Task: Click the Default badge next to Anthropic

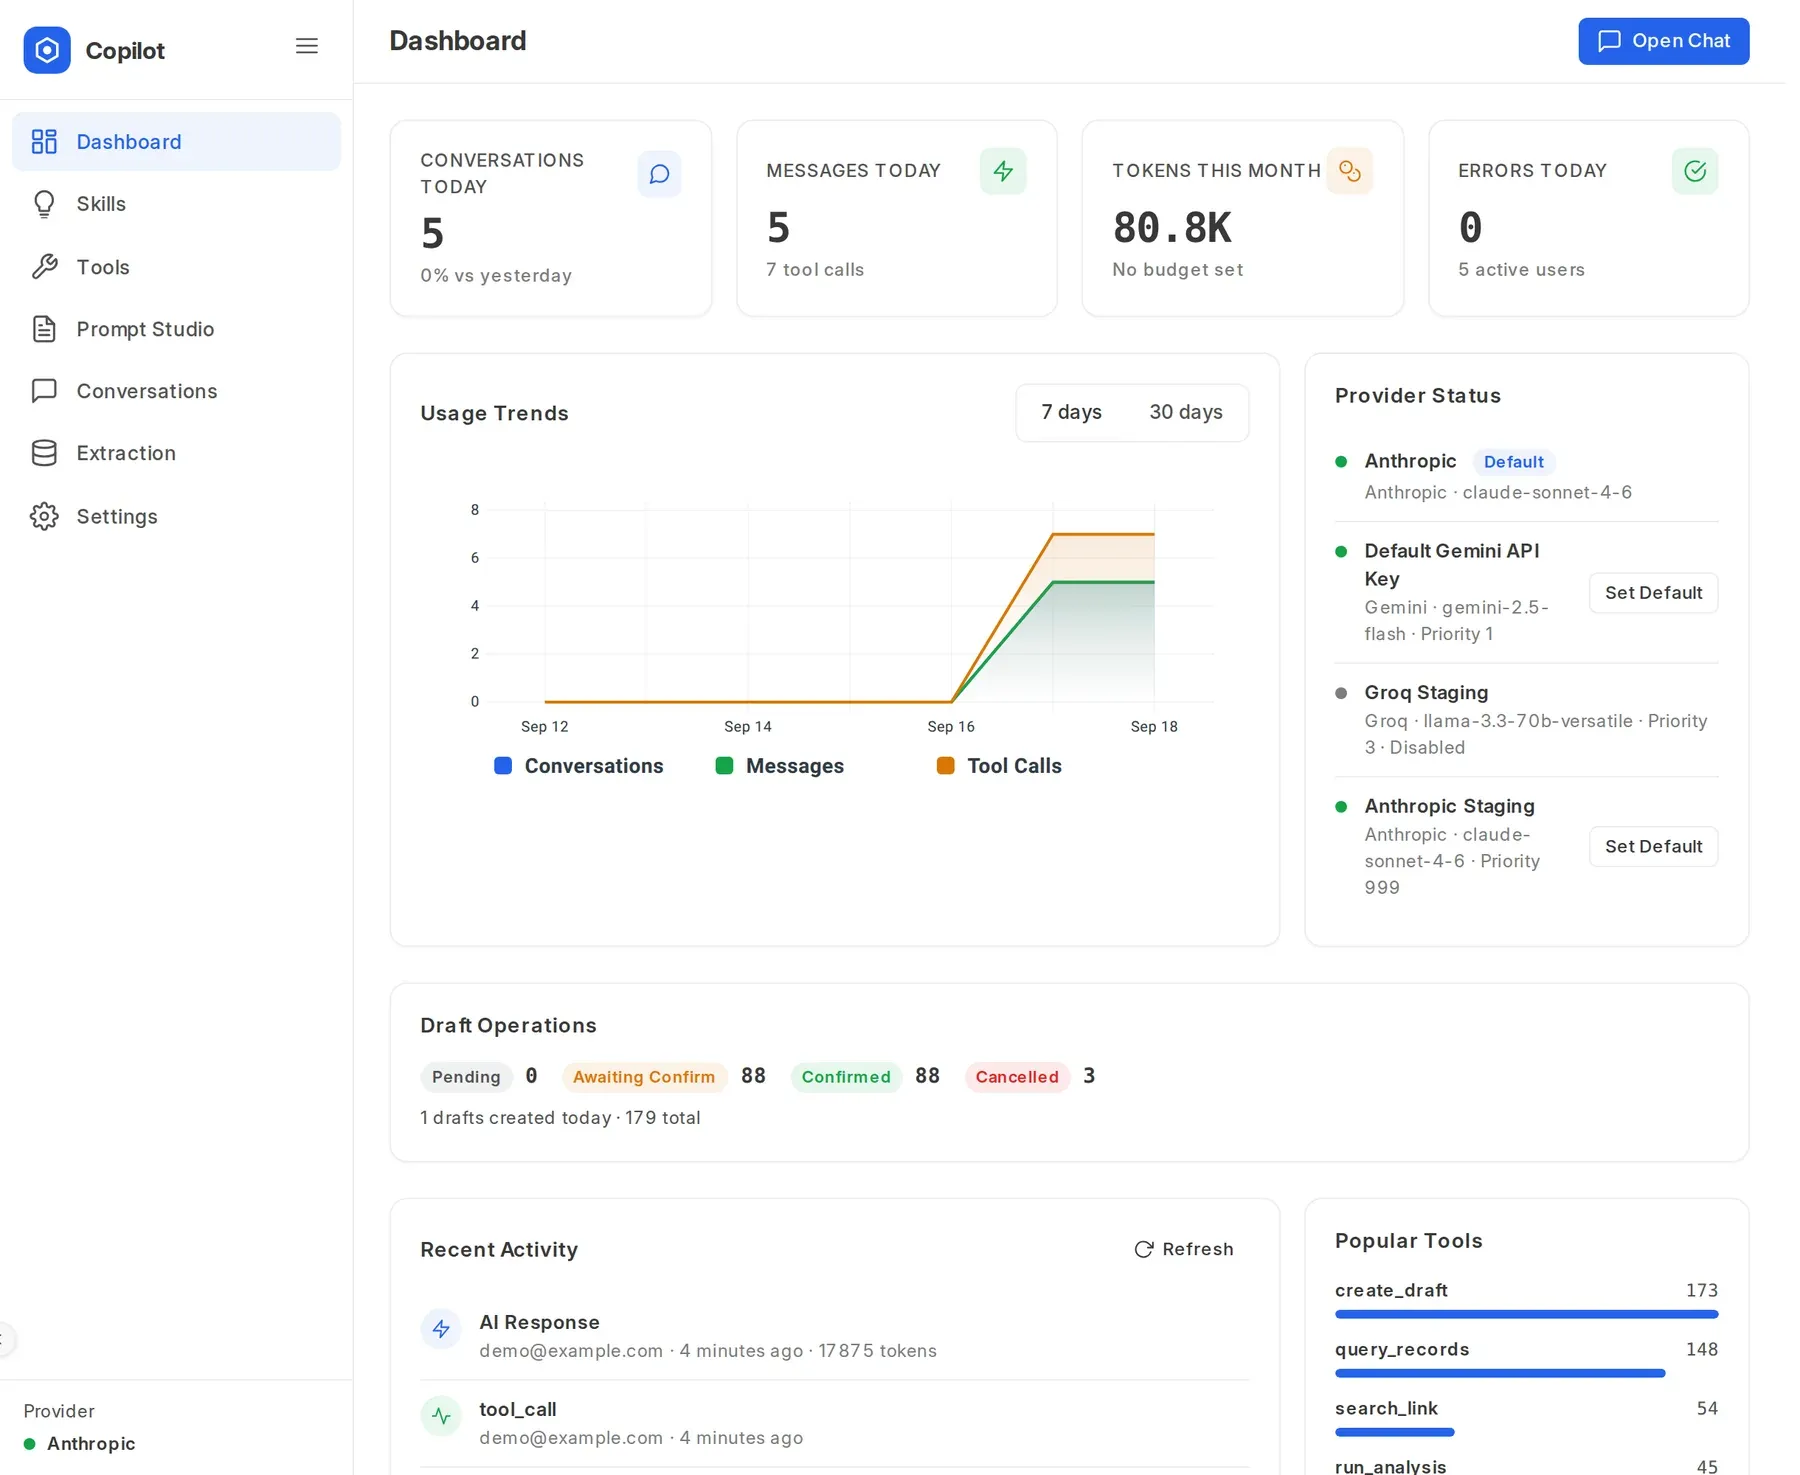Action: click(x=1513, y=462)
